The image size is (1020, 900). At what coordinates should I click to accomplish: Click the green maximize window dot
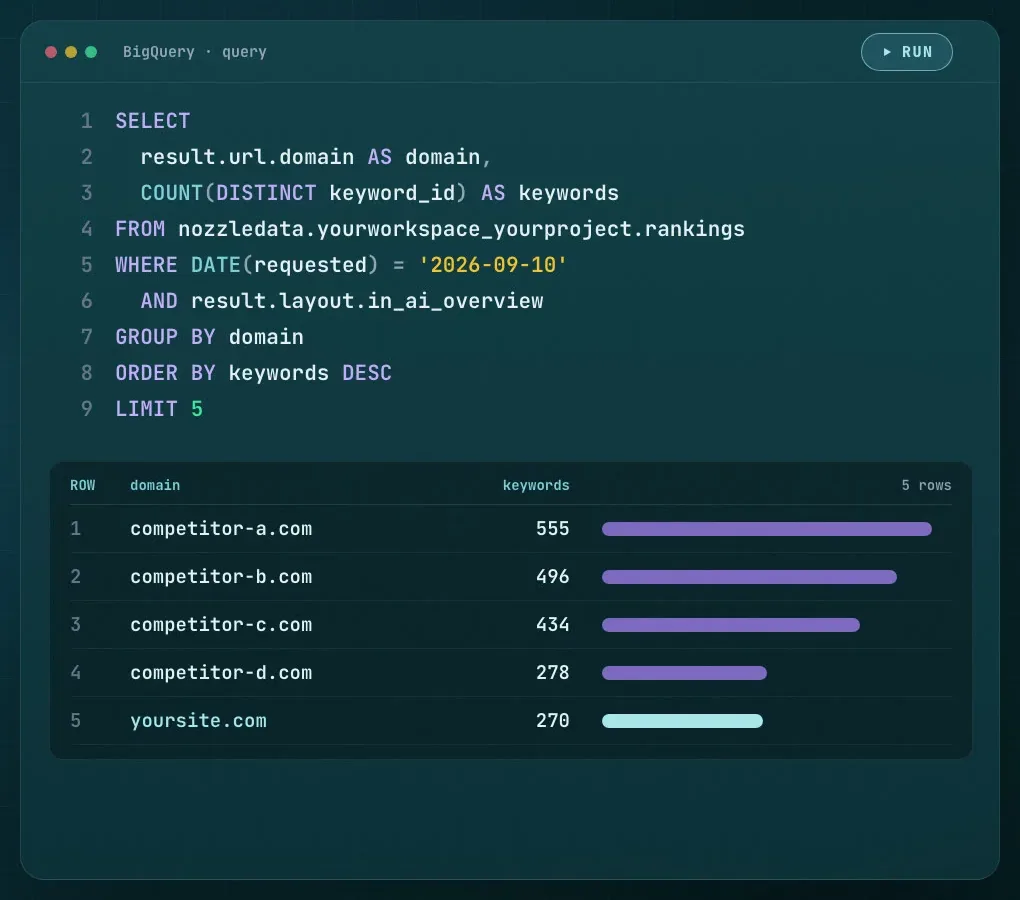[x=91, y=52]
